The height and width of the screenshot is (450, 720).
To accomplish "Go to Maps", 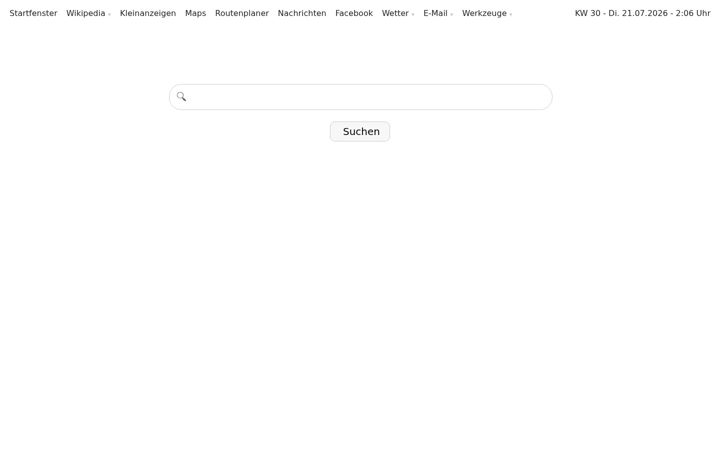I will coord(196,13).
